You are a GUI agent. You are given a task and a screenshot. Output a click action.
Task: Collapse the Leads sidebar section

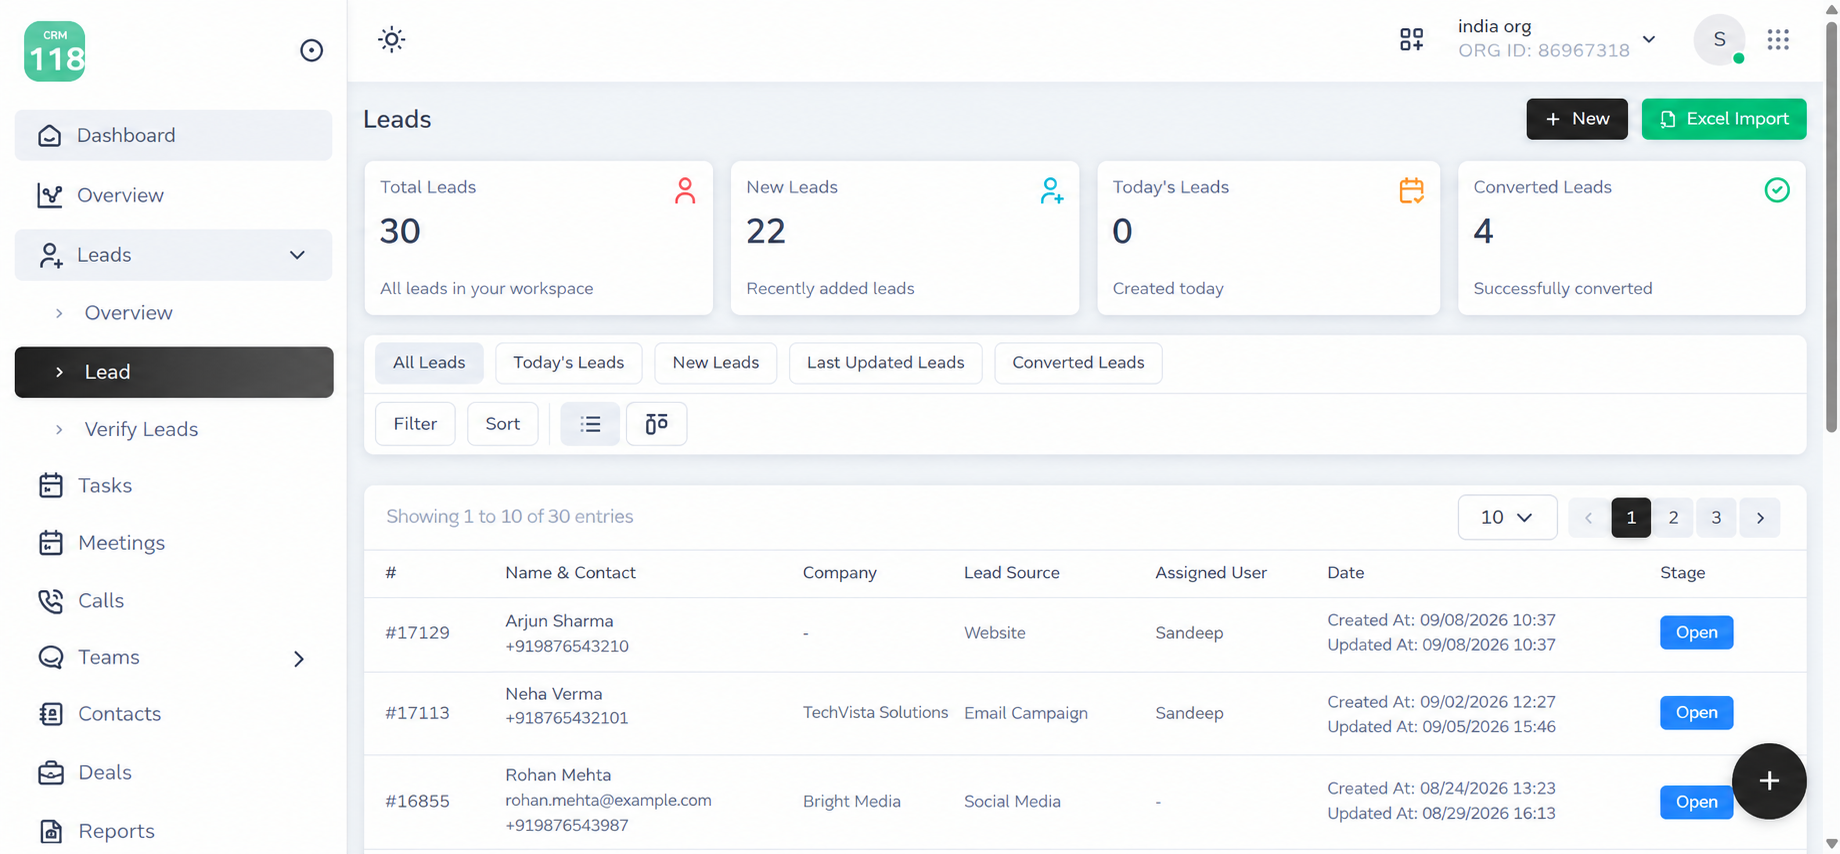173,255
